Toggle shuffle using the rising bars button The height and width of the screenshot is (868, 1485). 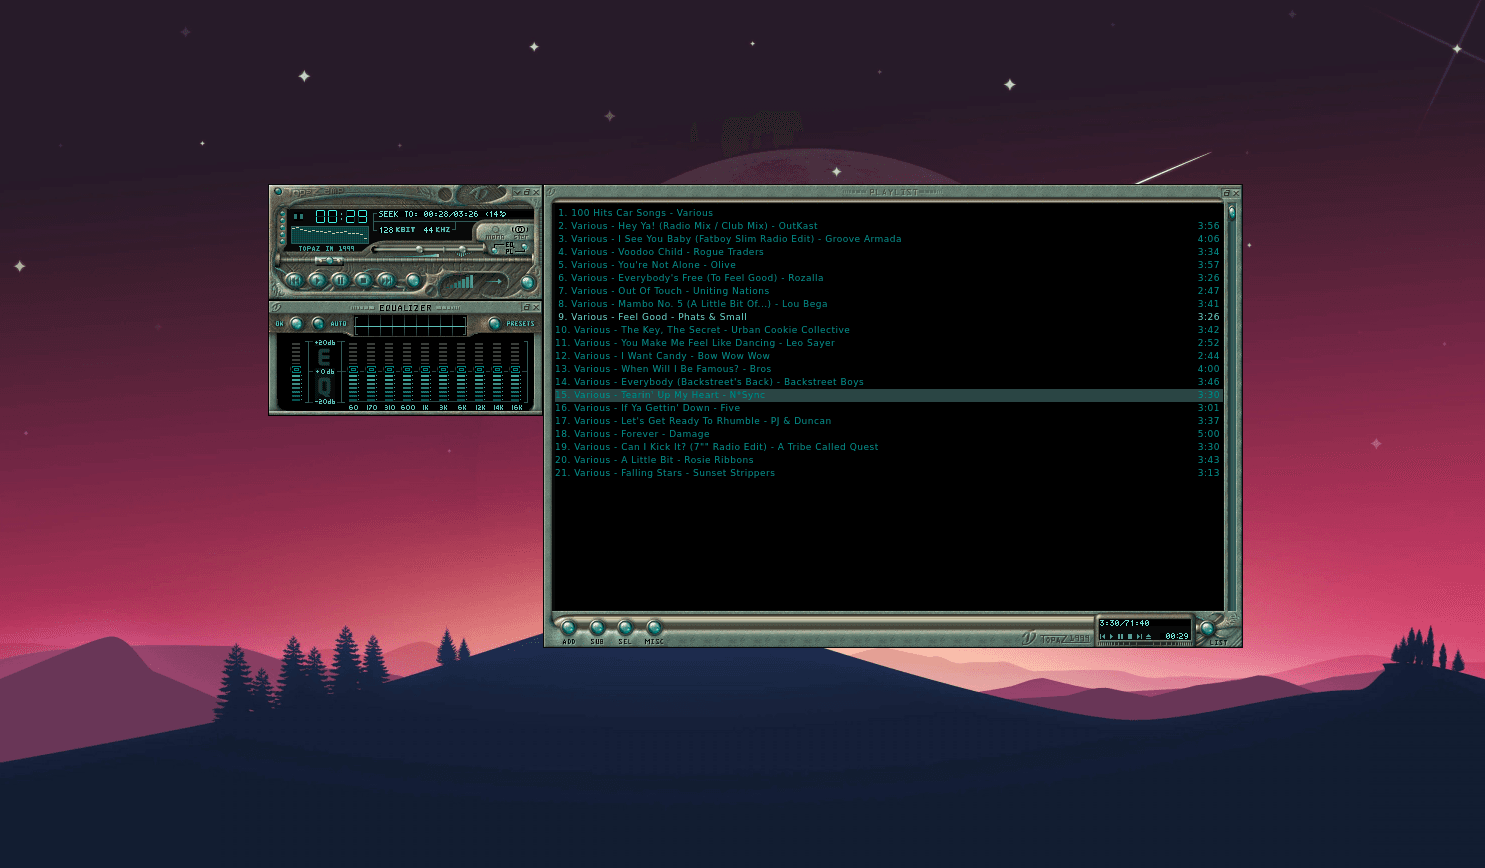pos(461,281)
